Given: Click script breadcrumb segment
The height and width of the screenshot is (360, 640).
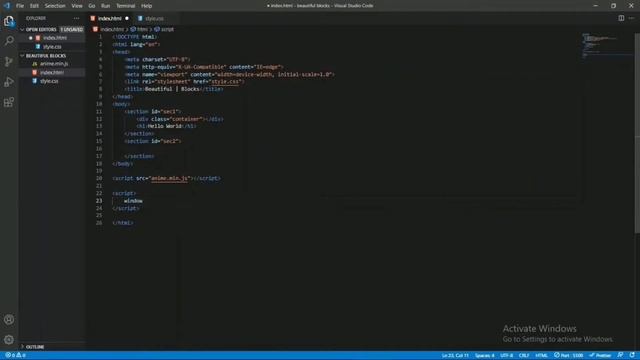Looking at the screenshot, I should point(164,29).
